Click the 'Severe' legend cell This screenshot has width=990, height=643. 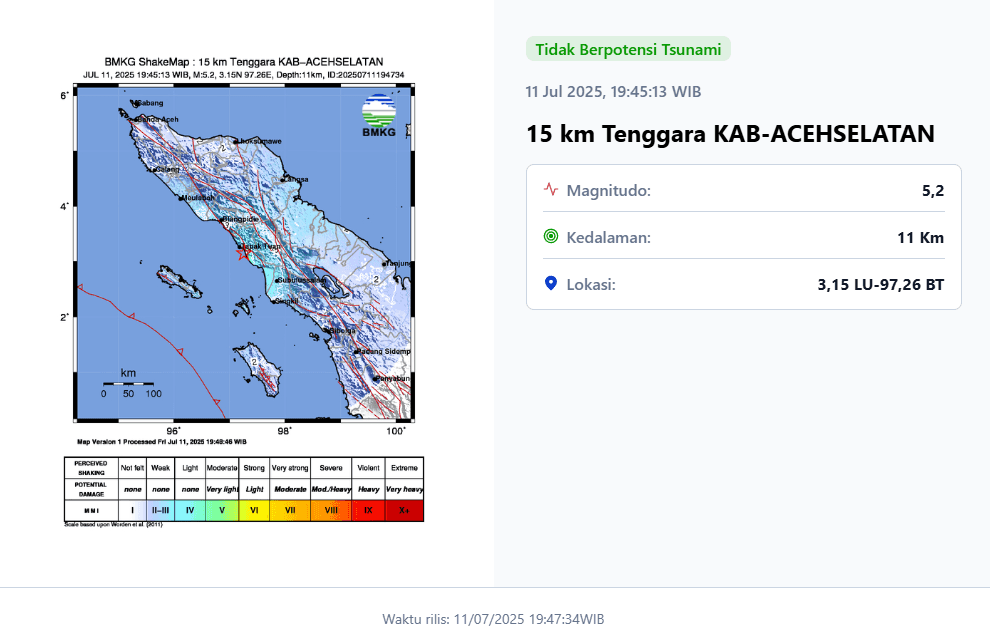click(x=331, y=468)
